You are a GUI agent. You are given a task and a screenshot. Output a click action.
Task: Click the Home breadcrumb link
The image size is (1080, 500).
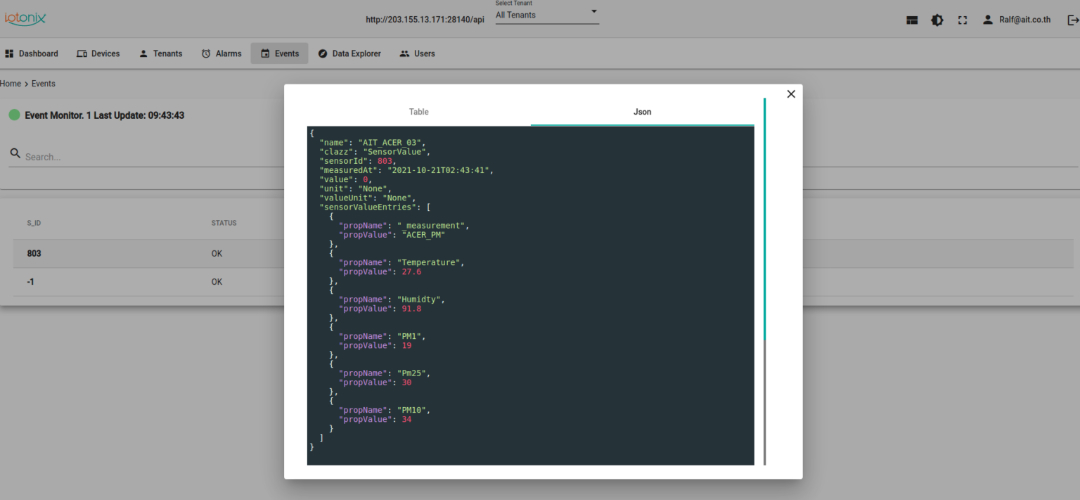[x=10, y=84]
